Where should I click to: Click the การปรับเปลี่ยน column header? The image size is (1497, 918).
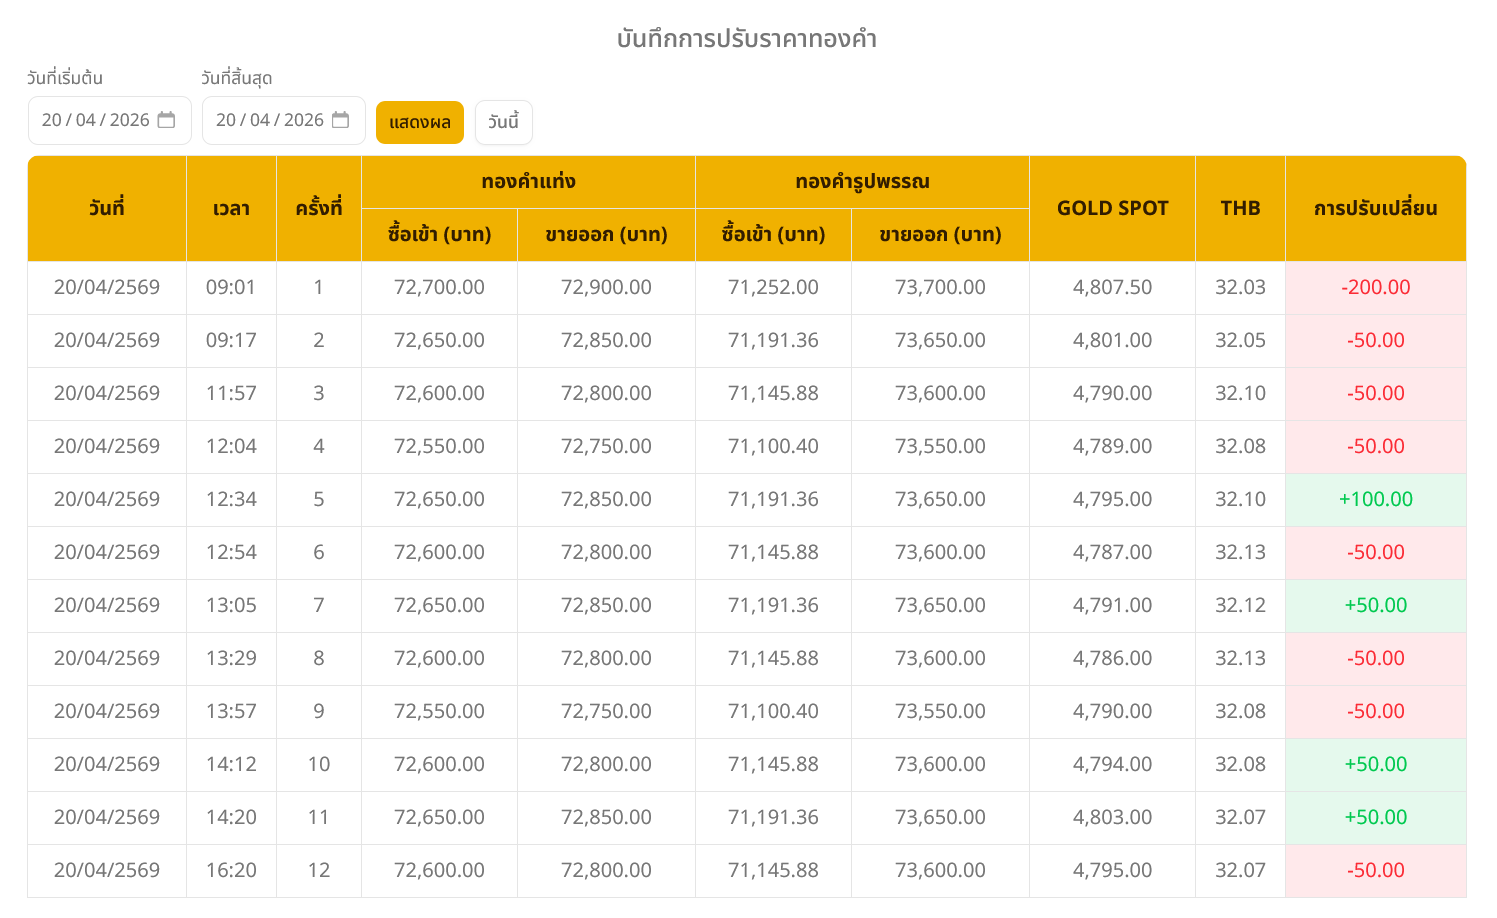(x=1375, y=208)
